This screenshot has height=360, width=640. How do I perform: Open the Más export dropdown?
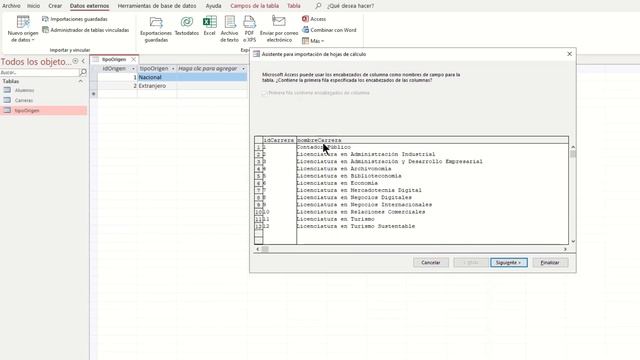(313, 41)
